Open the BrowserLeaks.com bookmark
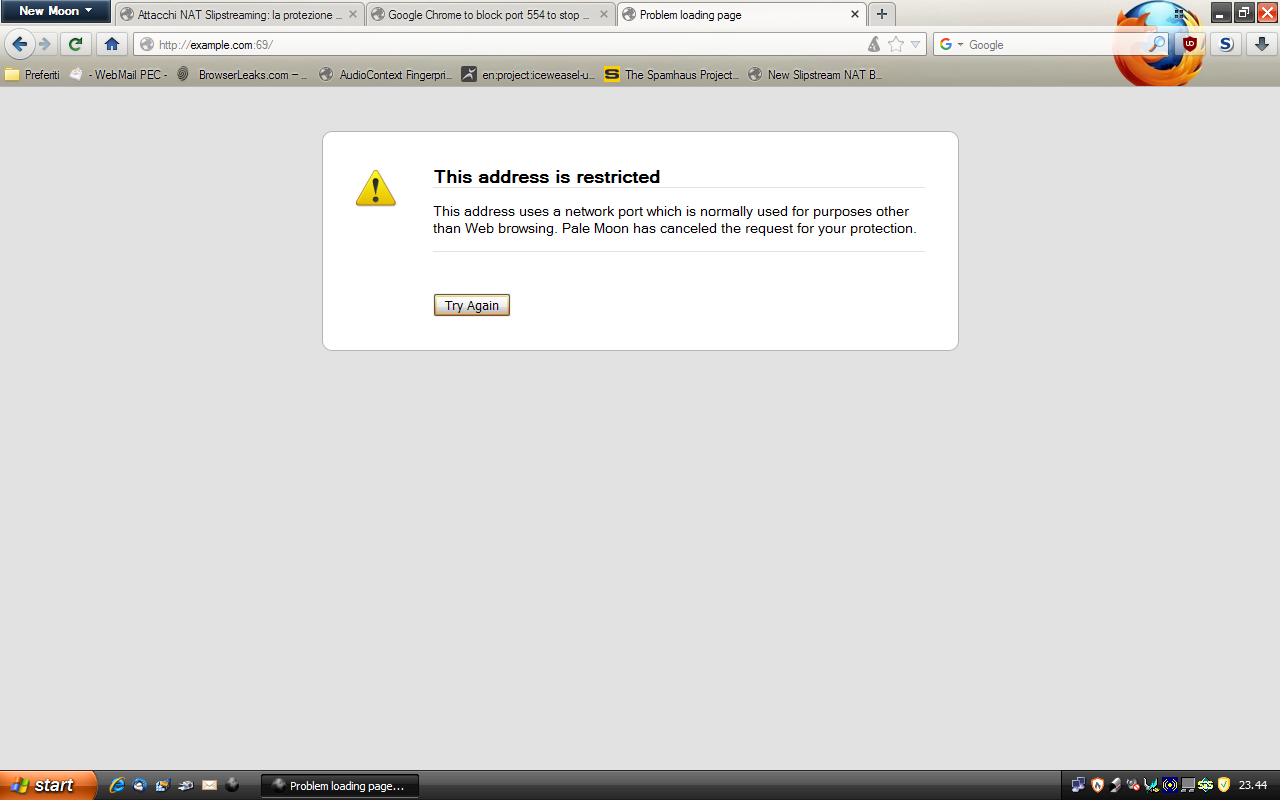The height and width of the screenshot is (802, 1283). pyautogui.click(x=243, y=74)
